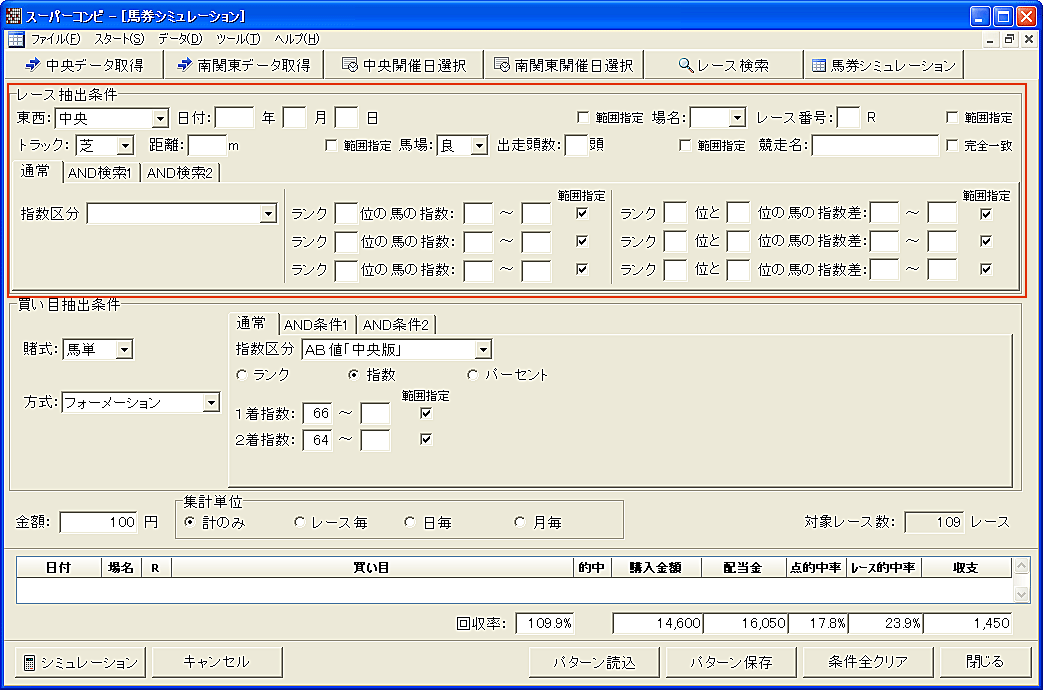Switch to AND条件2 tab
Image resolution: width=1043 pixels, height=690 pixels.
pos(396,325)
